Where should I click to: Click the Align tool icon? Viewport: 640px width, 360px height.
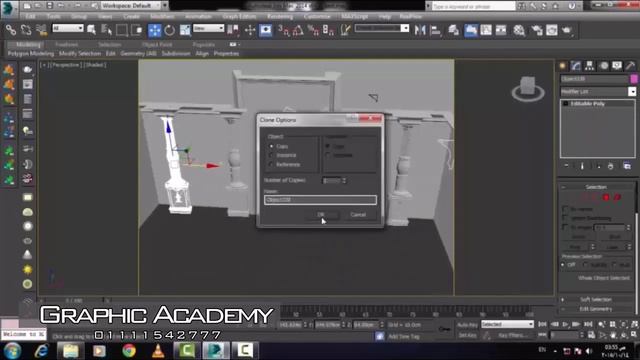(436, 30)
